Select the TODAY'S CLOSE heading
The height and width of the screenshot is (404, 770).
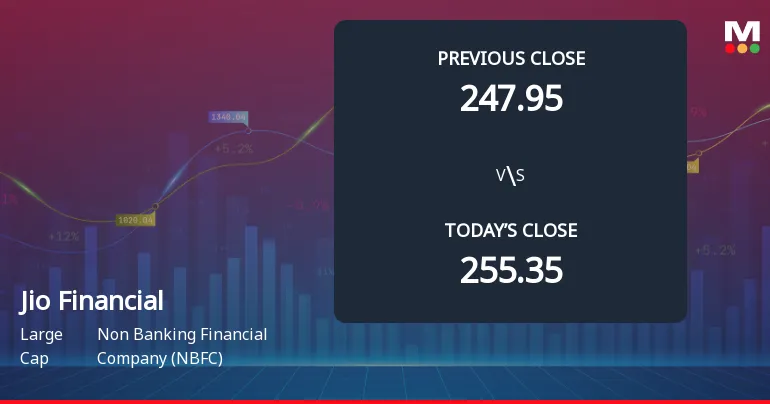tap(511, 230)
